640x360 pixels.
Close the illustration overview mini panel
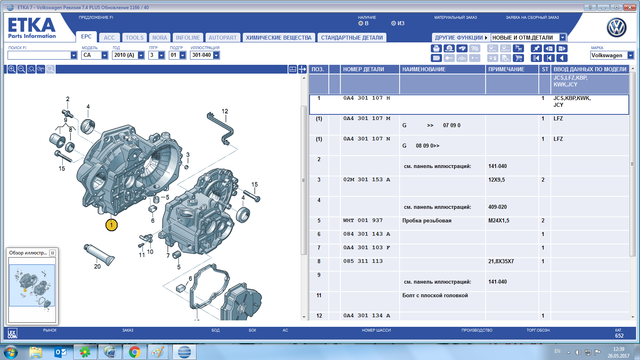tap(52, 253)
